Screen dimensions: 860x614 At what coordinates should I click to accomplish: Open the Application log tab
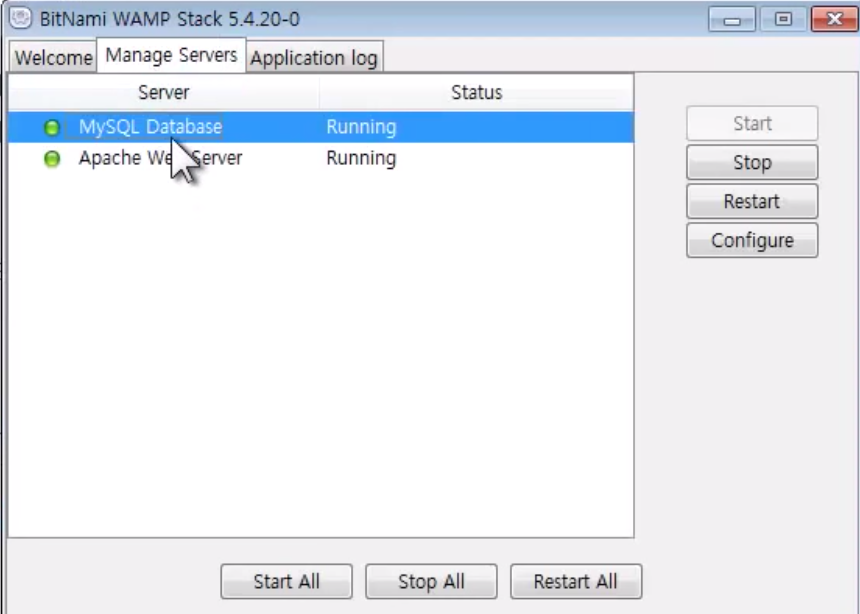click(314, 57)
